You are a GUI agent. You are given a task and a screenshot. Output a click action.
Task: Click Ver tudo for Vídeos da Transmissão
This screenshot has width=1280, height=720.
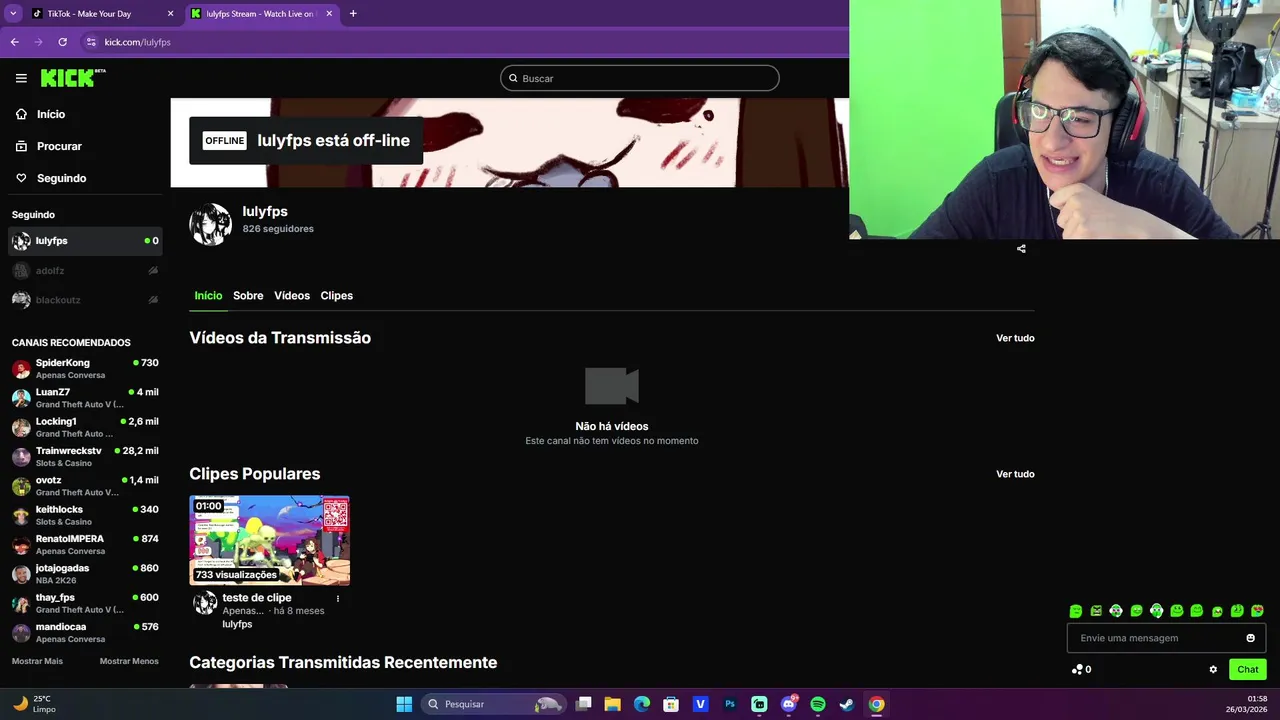[1015, 338]
